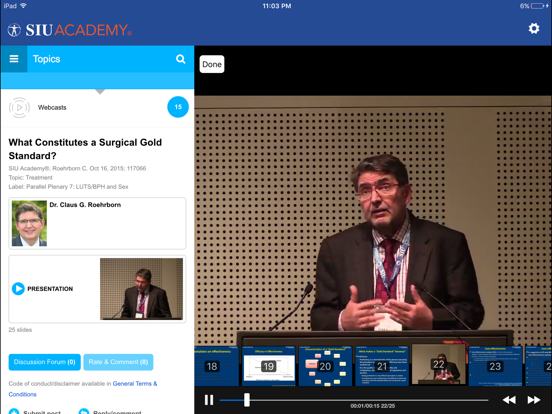Screen dimensions: 552x414
Task: Click the PRESENTATION label
Action: (x=50, y=289)
